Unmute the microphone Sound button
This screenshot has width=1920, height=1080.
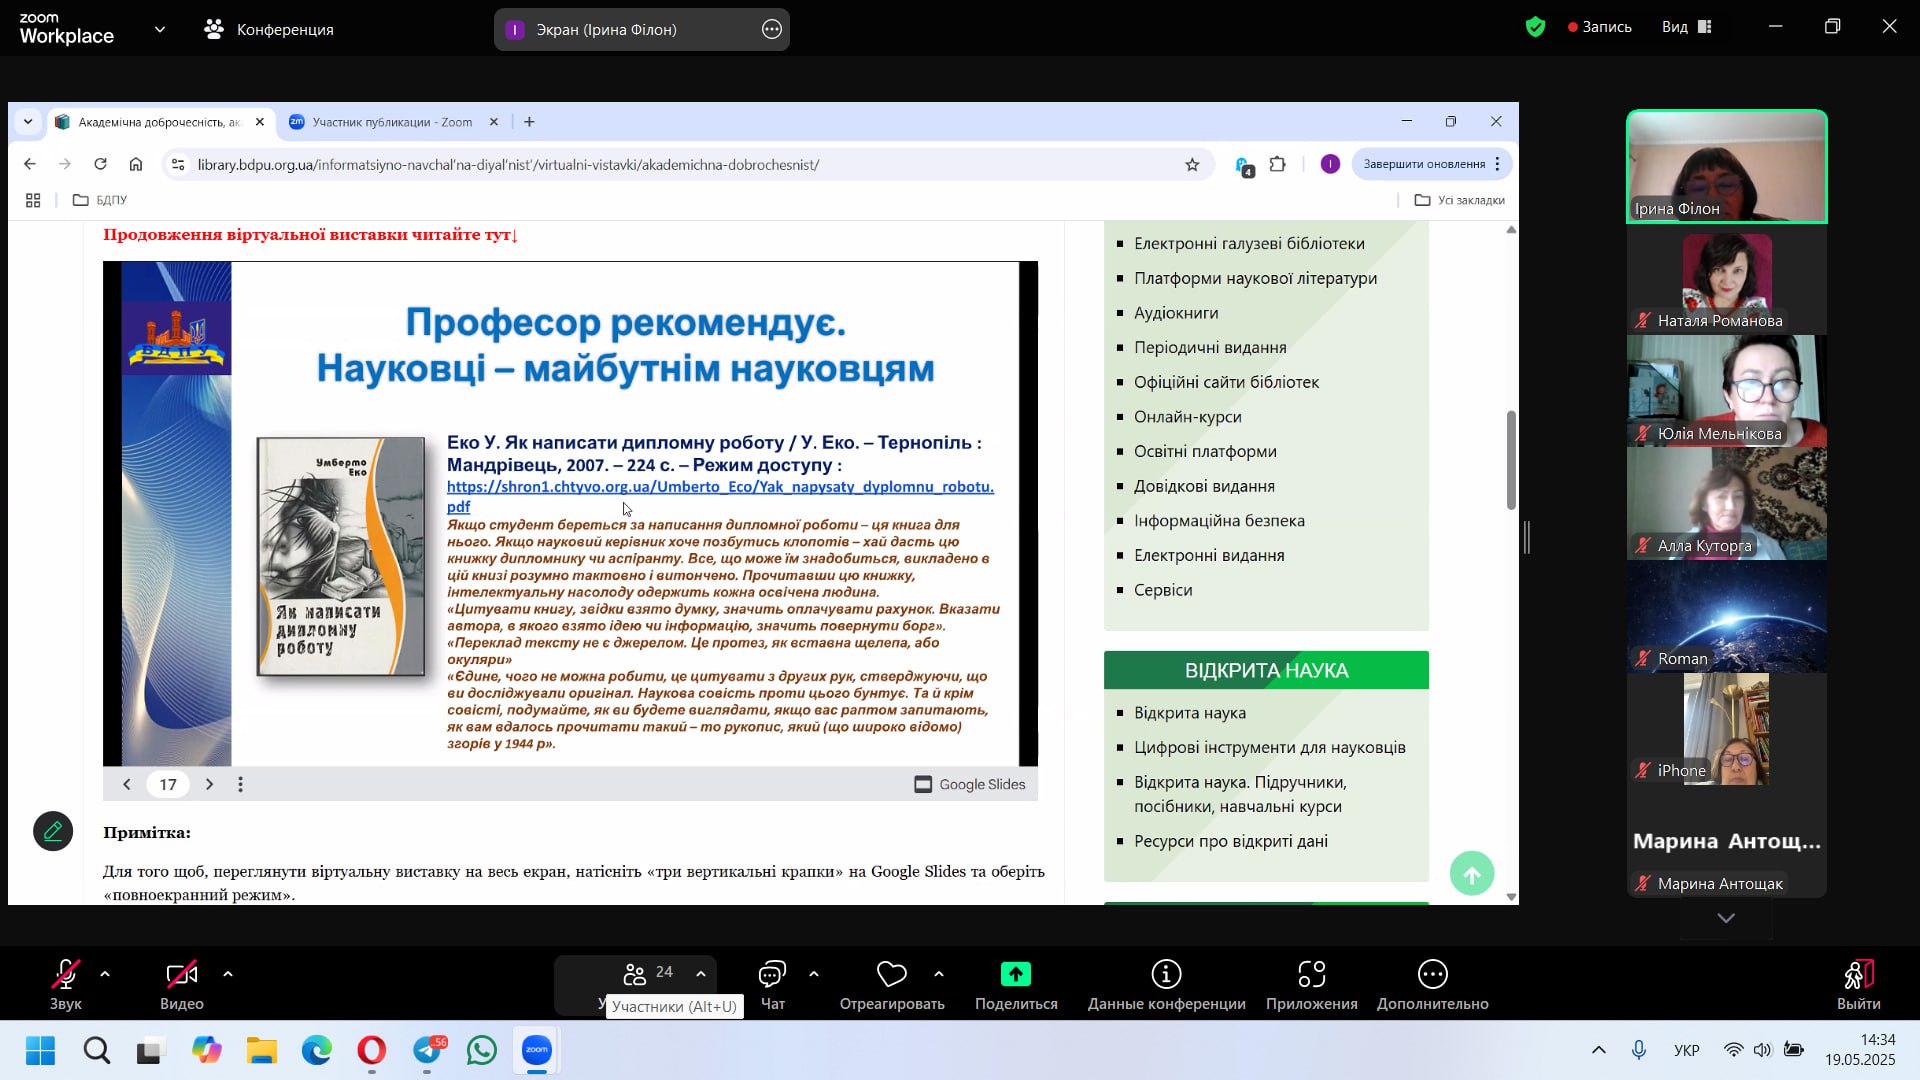[66, 975]
